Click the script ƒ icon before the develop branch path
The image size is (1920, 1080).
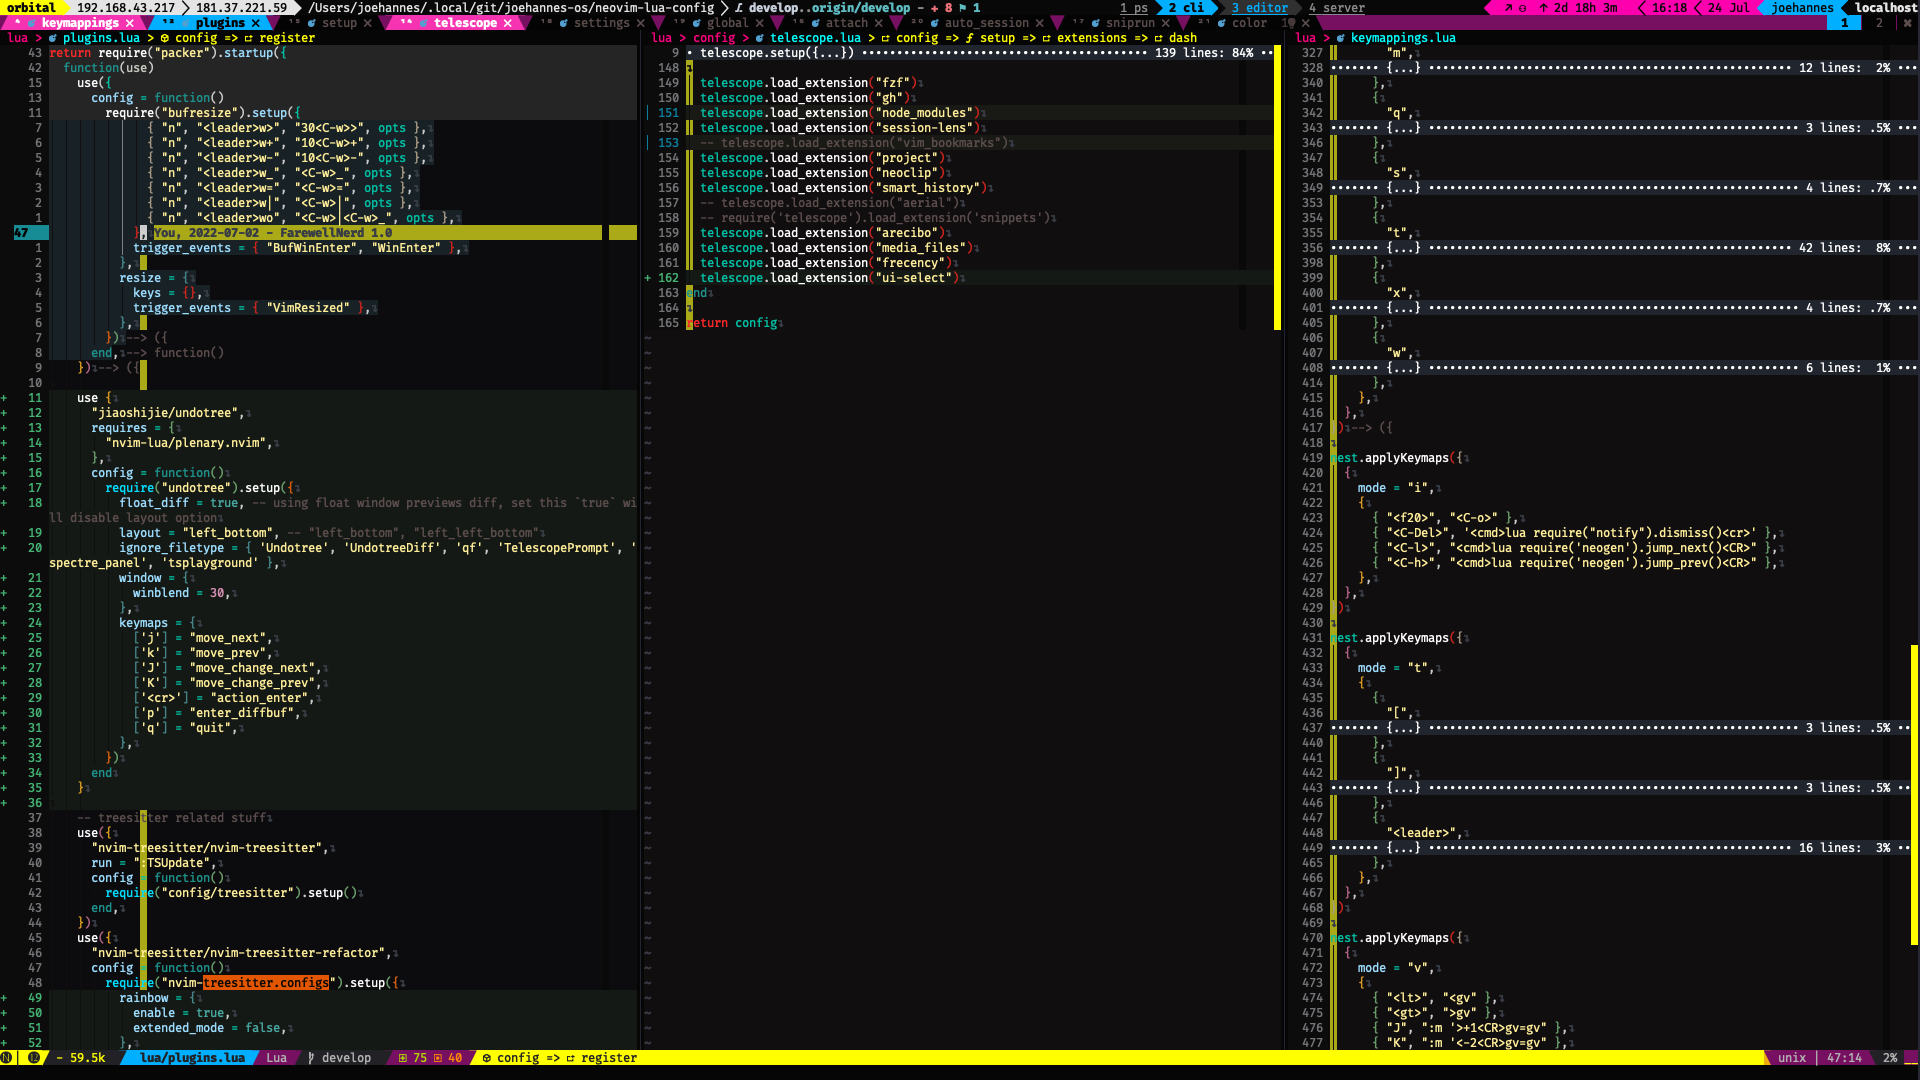point(735,7)
